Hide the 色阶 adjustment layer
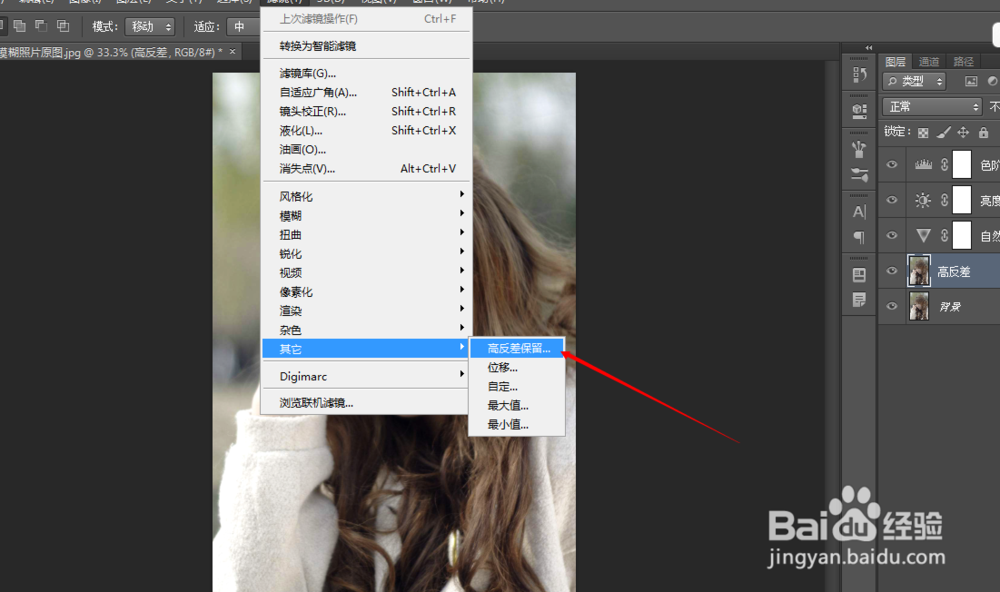Screen dimensions: 1000x592 pyautogui.click(x=892, y=165)
